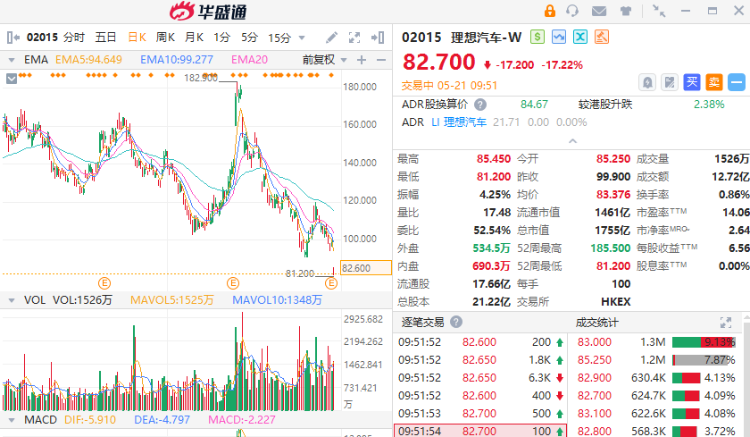This screenshot has height=437, width=750.
Task: Toggle the chart event markers checkbox
Action: (x=11, y=78)
